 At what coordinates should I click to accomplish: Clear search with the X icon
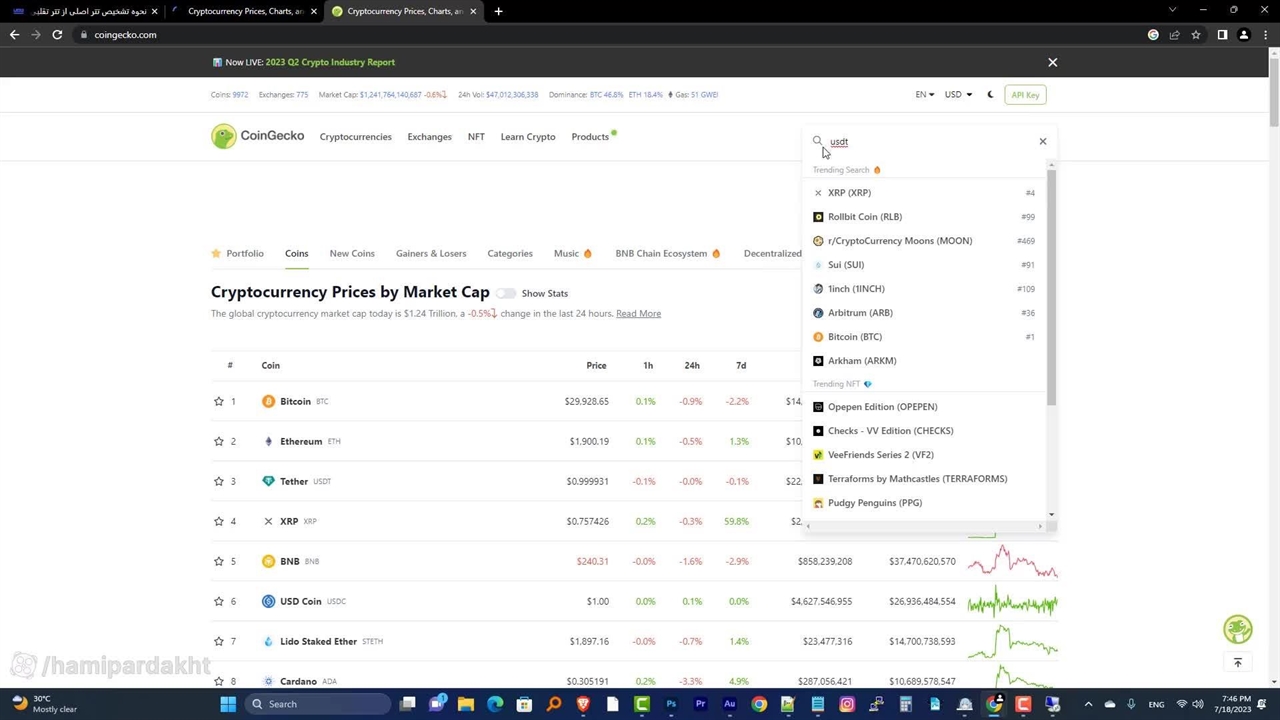click(1042, 141)
